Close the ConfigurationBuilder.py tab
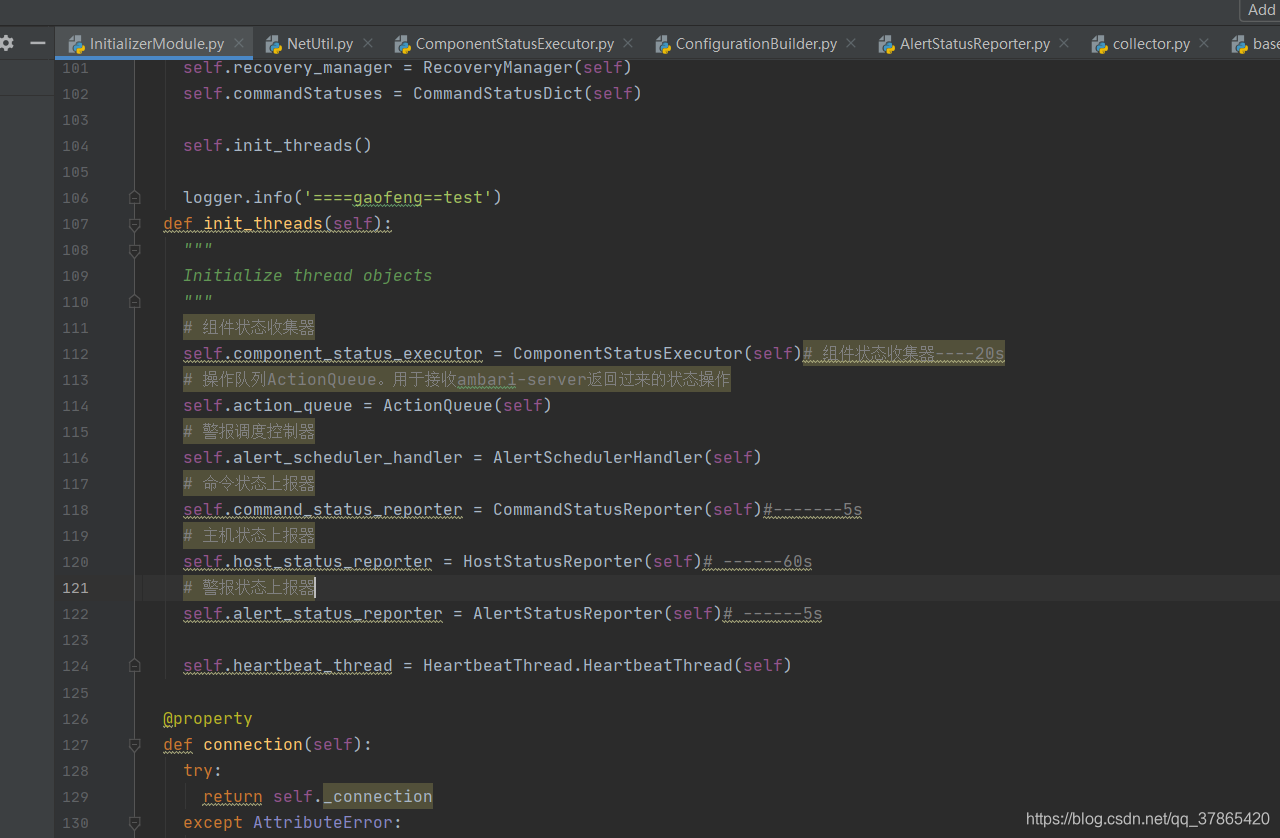Image resolution: width=1280 pixels, height=838 pixels. (x=851, y=44)
